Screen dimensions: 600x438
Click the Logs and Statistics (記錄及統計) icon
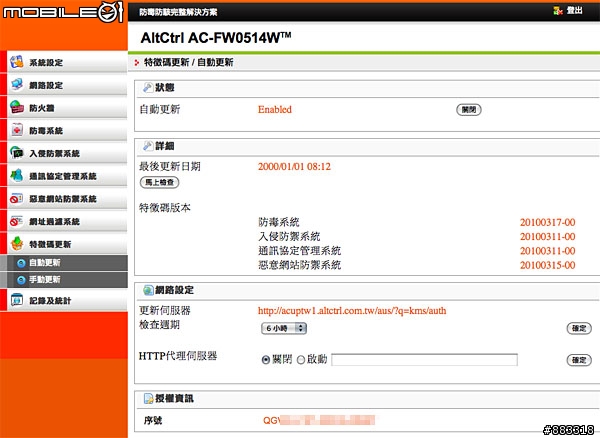click(x=17, y=300)
